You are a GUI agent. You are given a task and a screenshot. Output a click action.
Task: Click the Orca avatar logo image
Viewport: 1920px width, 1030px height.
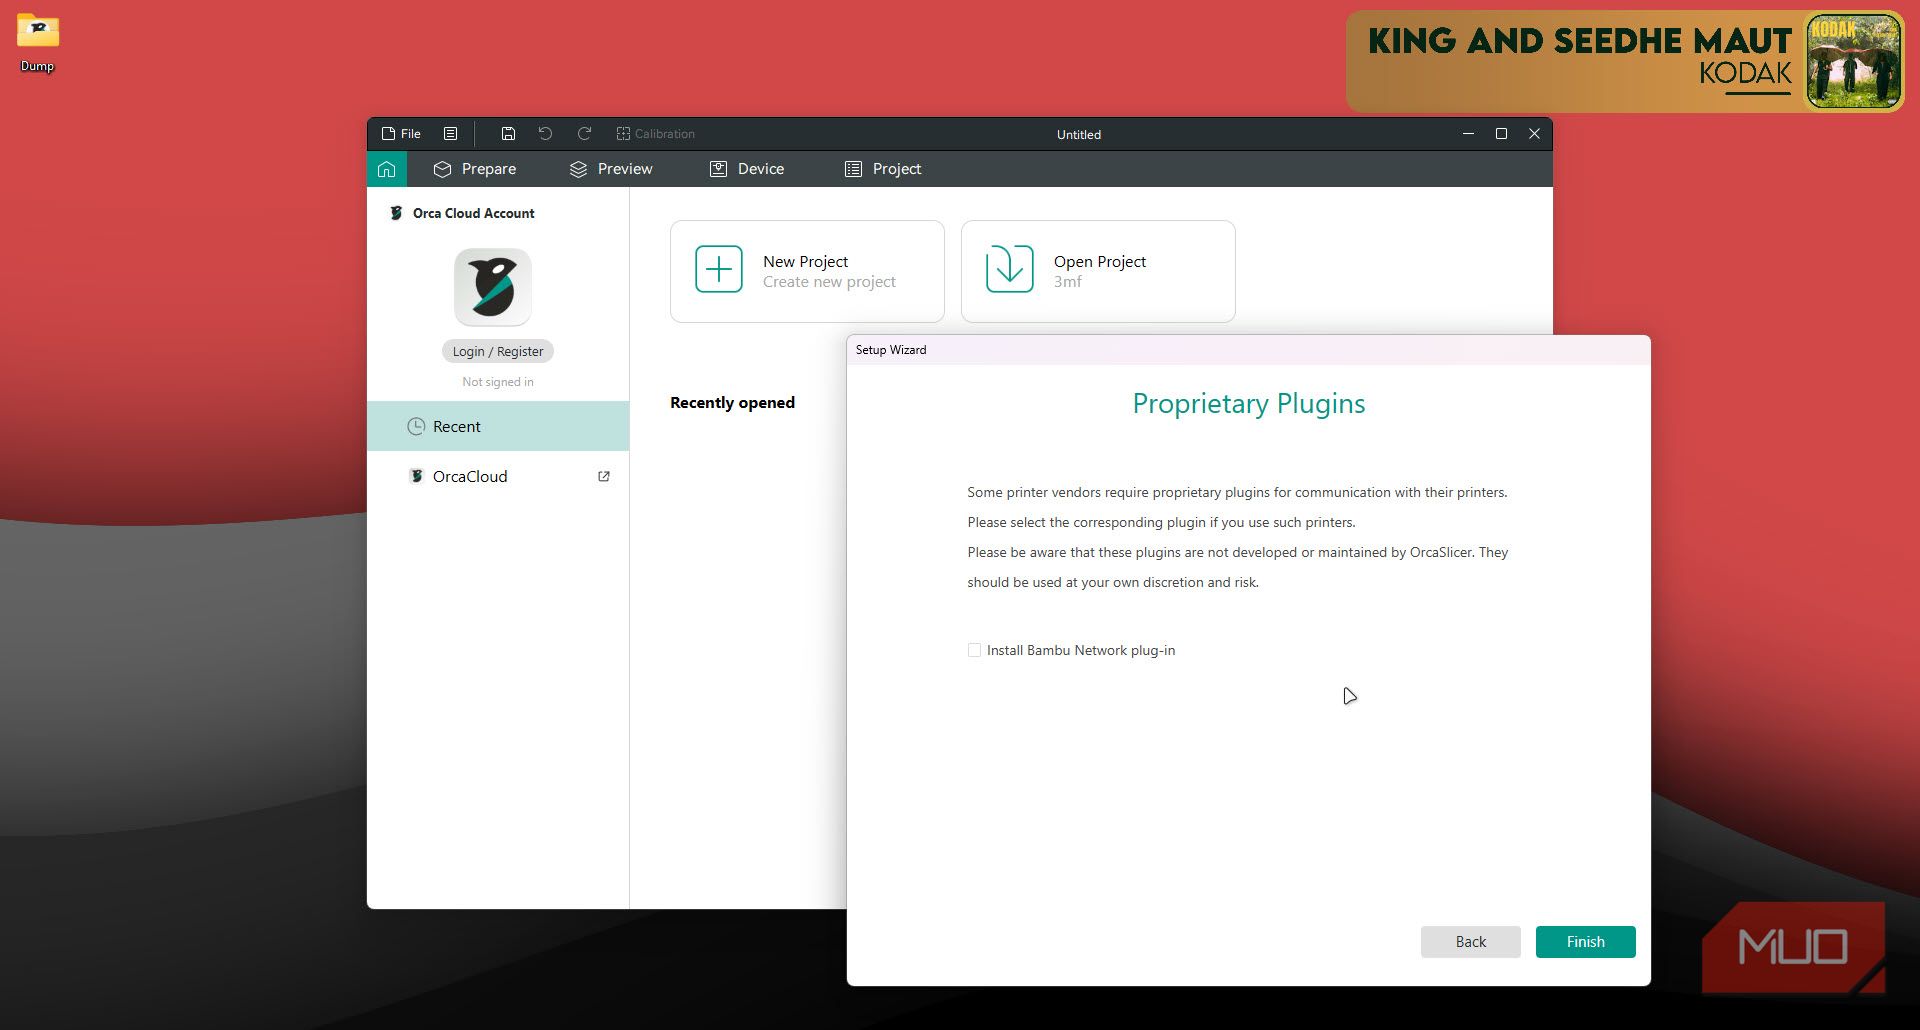coord(493,287)
